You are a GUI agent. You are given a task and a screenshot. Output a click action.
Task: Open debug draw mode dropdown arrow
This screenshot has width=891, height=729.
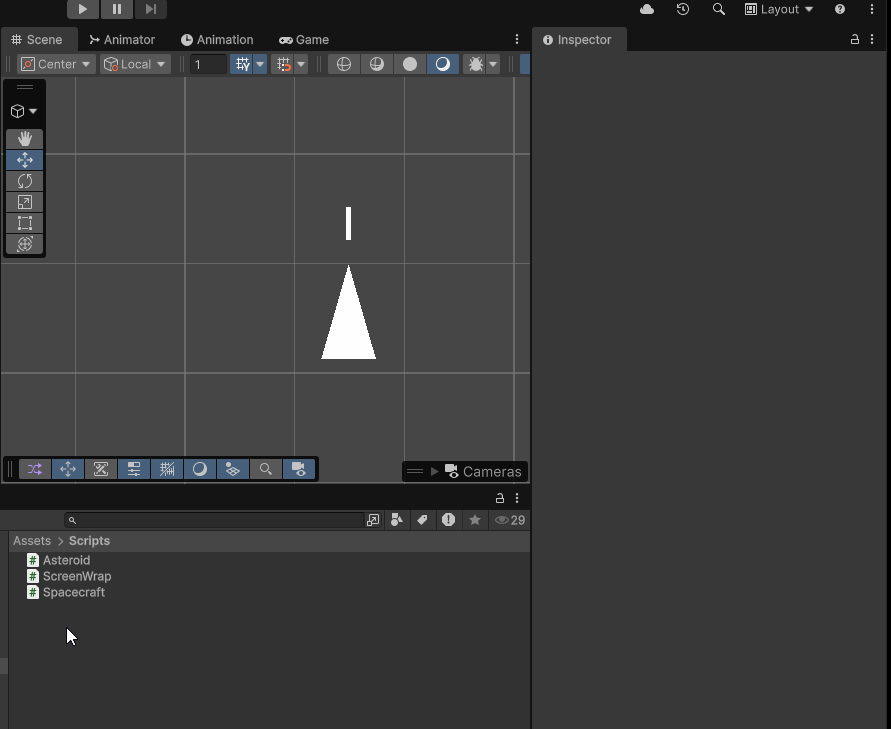point(493,64)
